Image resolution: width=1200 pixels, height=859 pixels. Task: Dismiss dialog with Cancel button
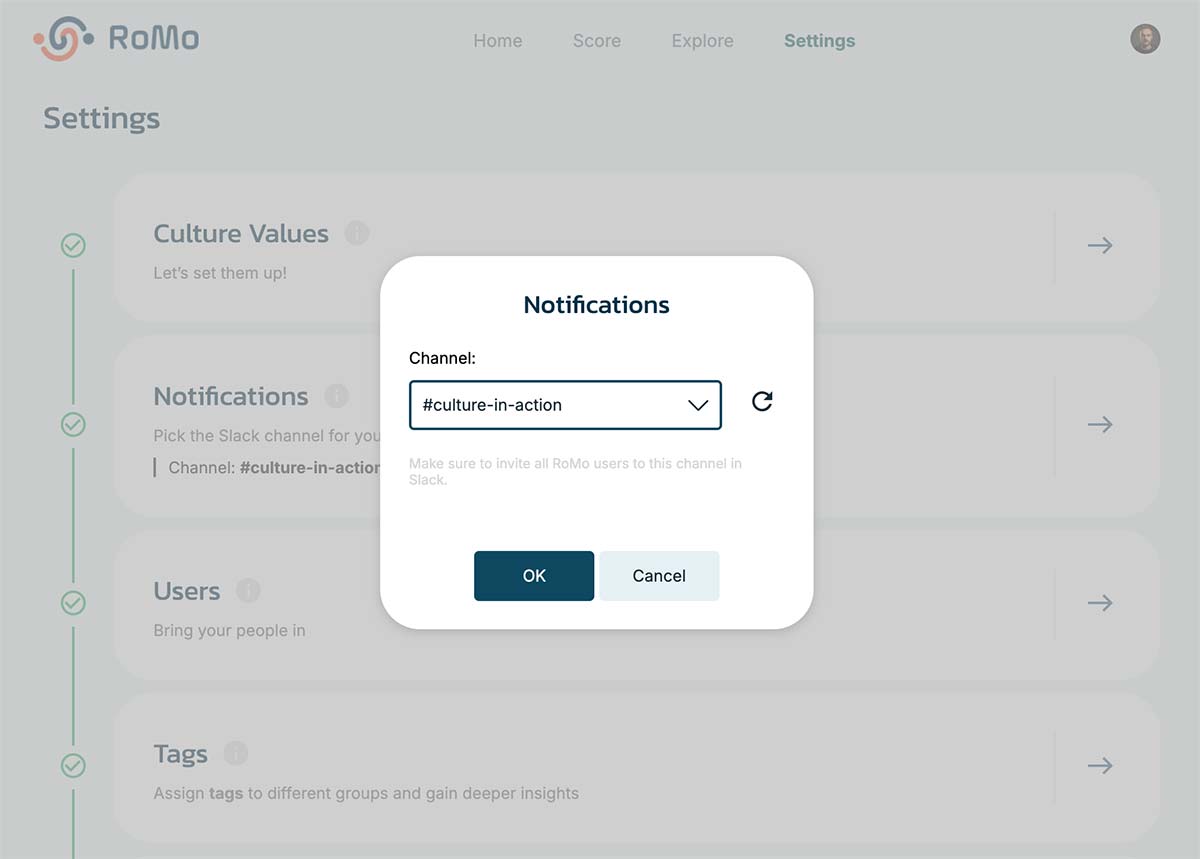pyautogui.click(x=659, y=576)
